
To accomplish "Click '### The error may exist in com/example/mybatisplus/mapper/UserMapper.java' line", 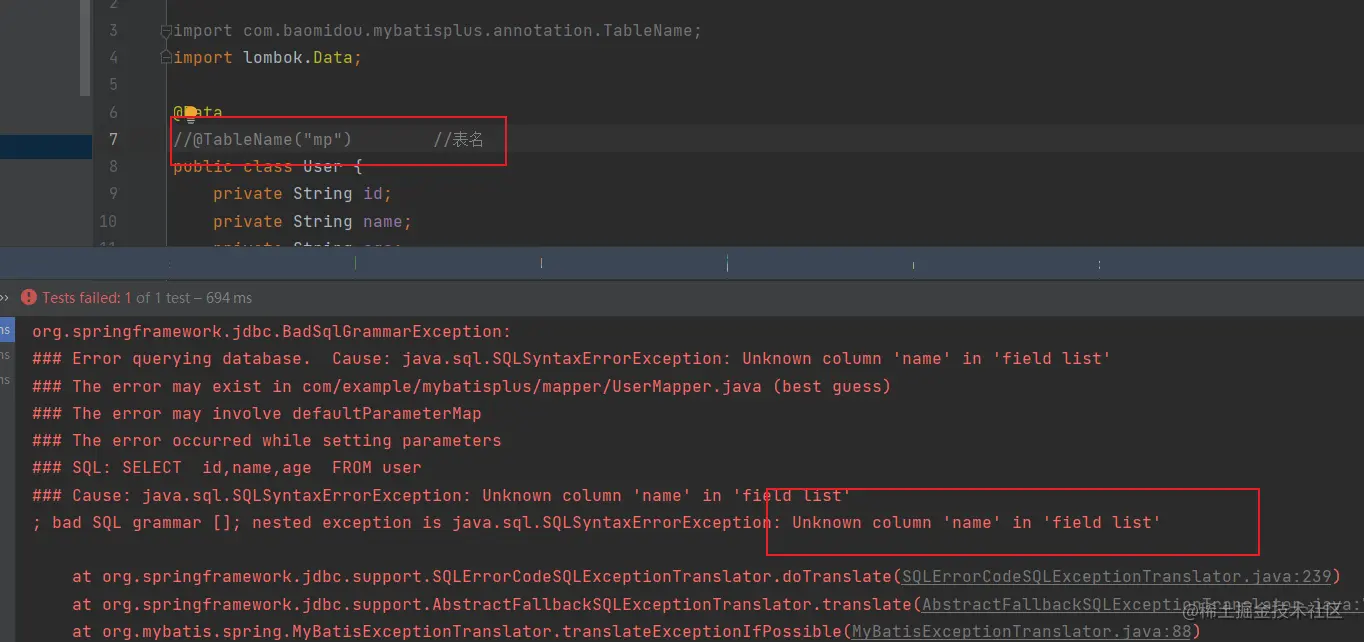I will (461, 386).
